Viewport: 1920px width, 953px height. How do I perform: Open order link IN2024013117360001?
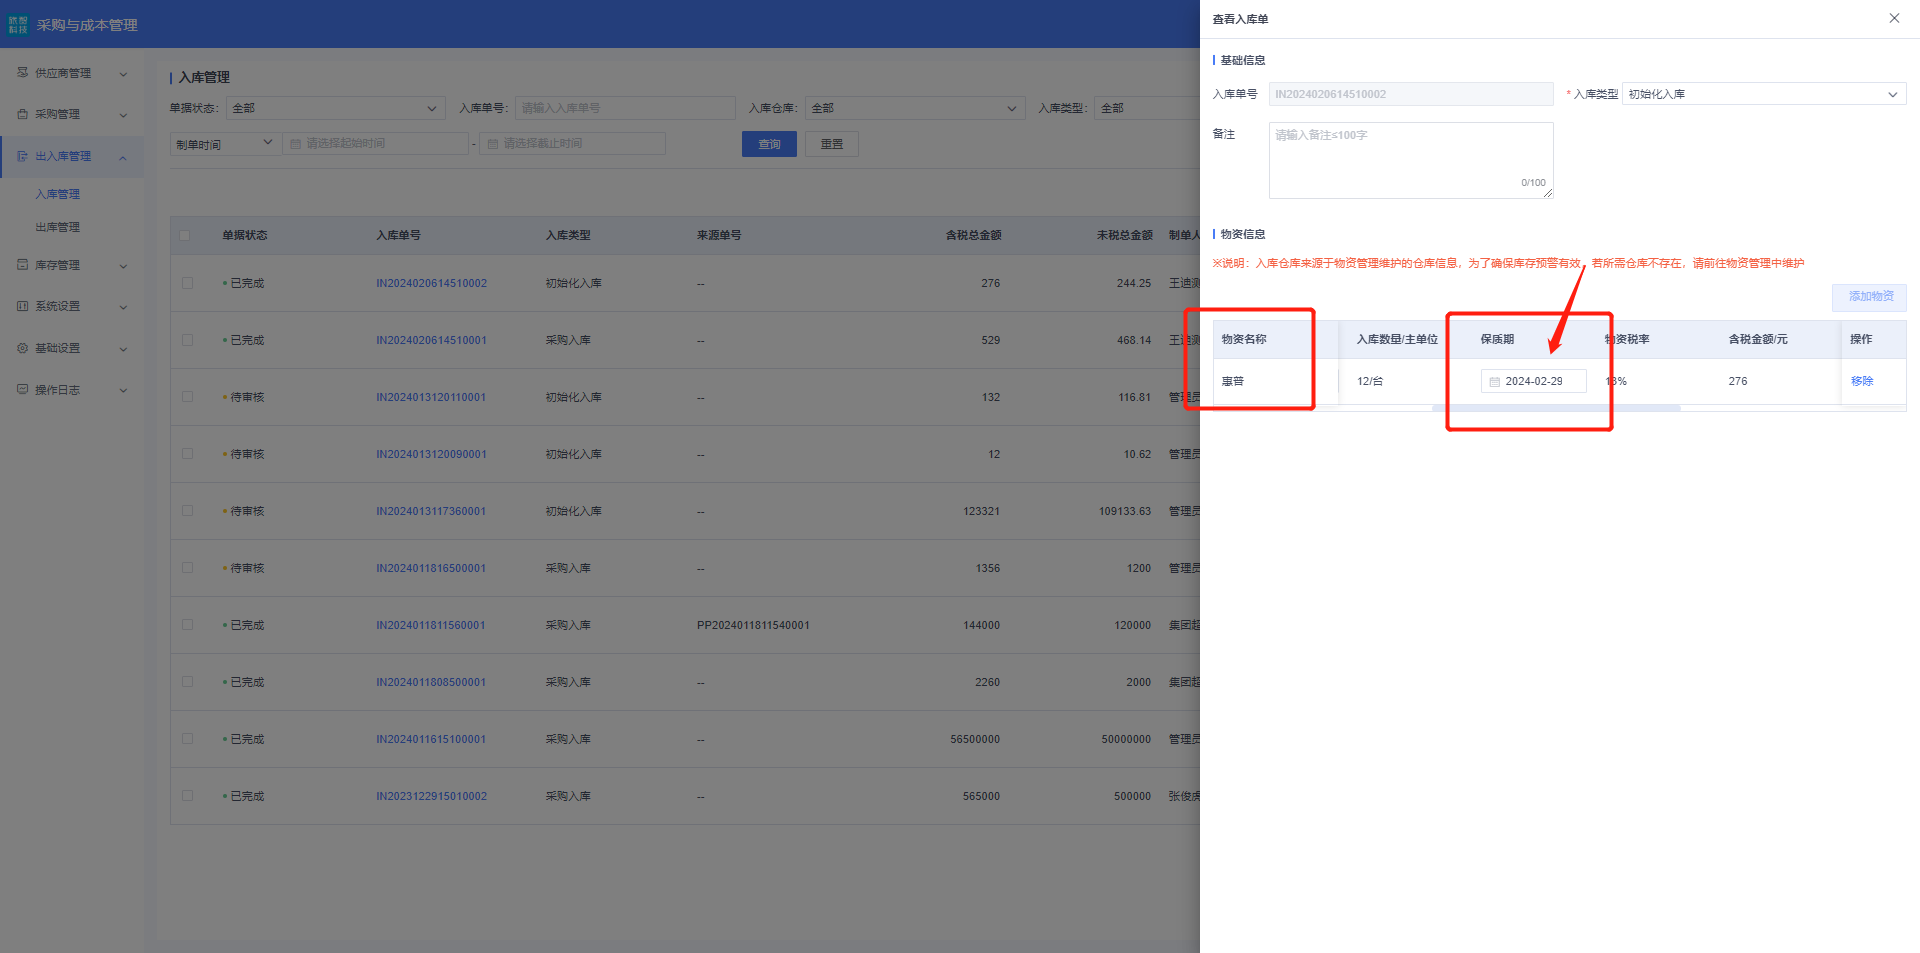[431, 511]
